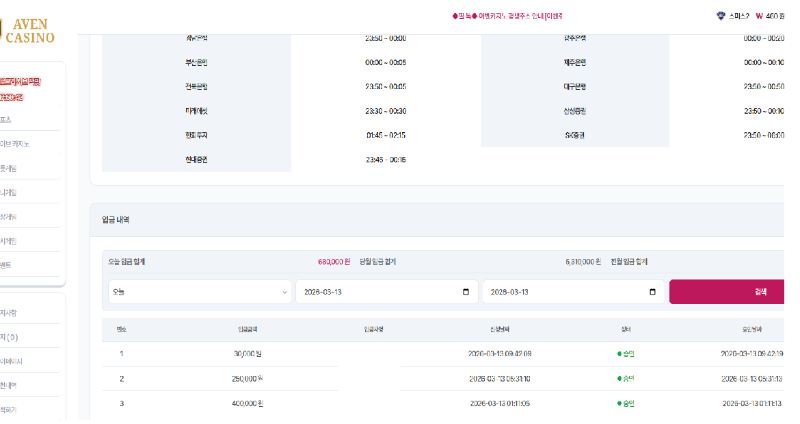Click the Aven Casino logo
Screen dimensions: 800x424
coord(28,31)
